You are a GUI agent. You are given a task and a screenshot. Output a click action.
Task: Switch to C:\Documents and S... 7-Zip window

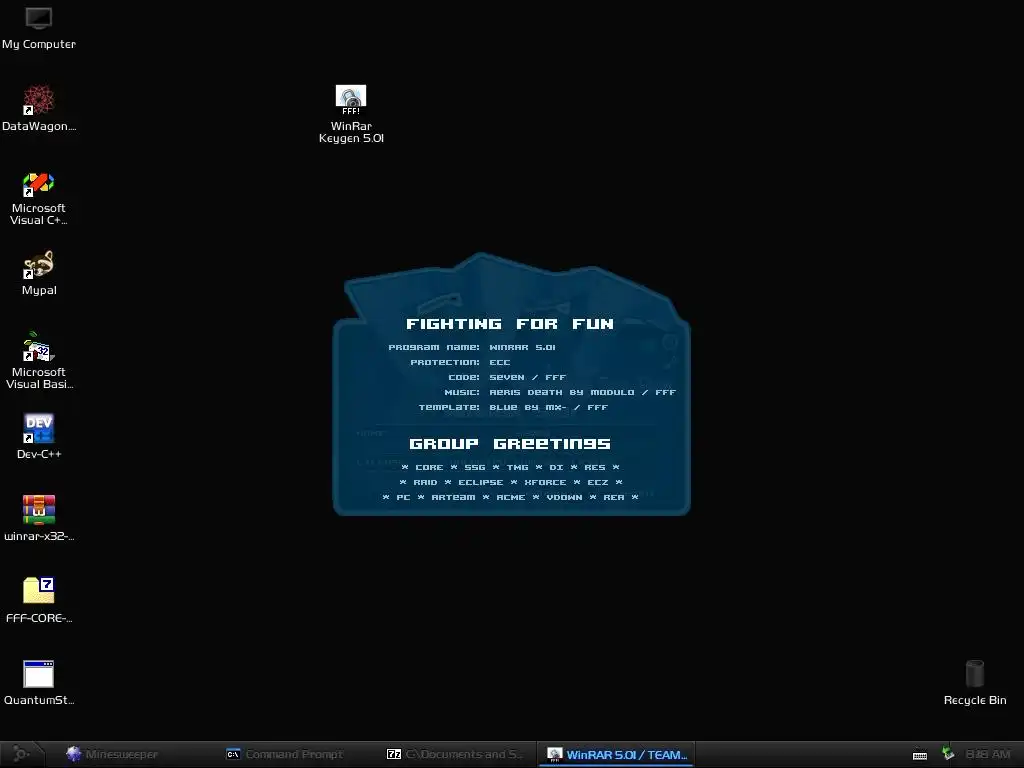[x=455, y=754]
